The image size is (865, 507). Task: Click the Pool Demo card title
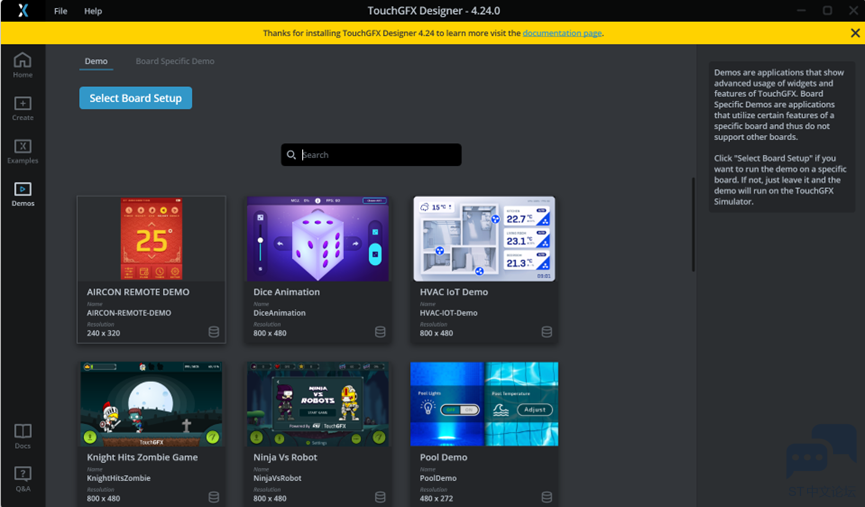point(444,457)
